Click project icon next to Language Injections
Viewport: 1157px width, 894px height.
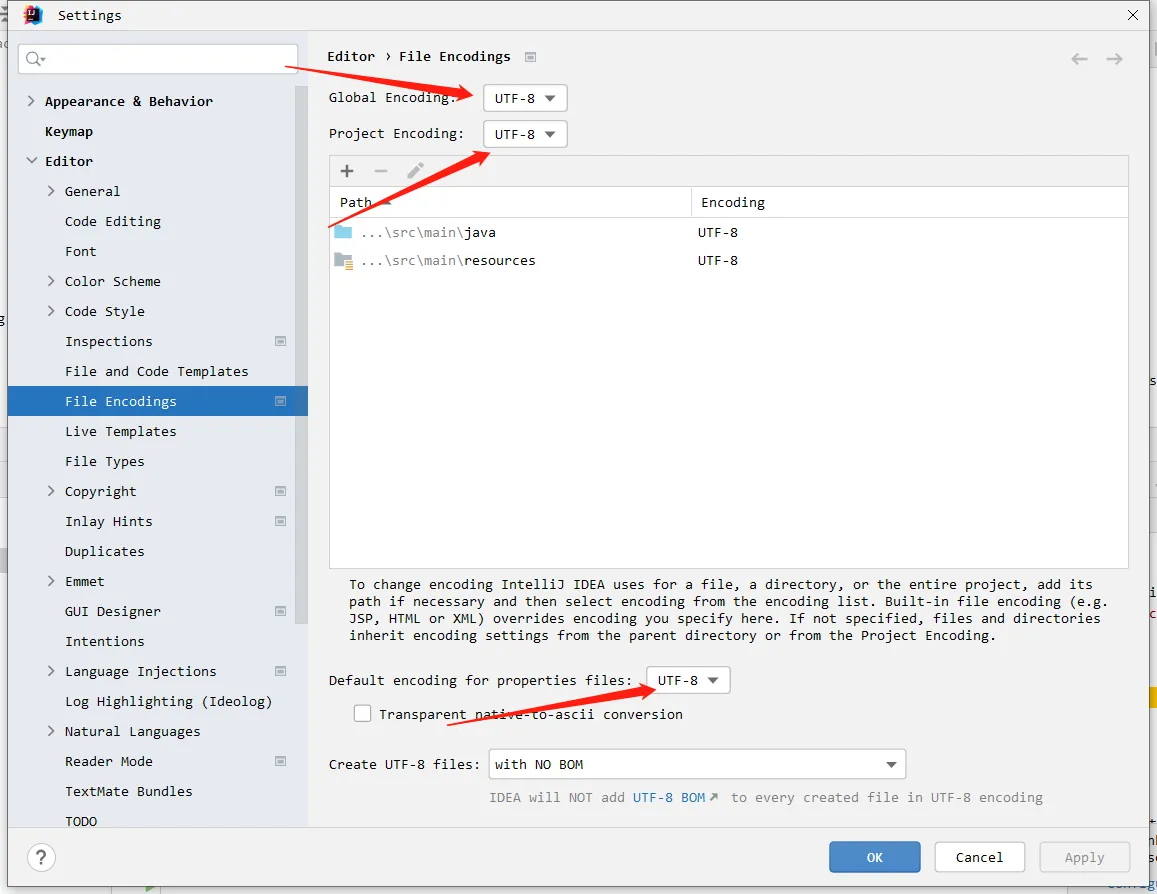(280, 671)
